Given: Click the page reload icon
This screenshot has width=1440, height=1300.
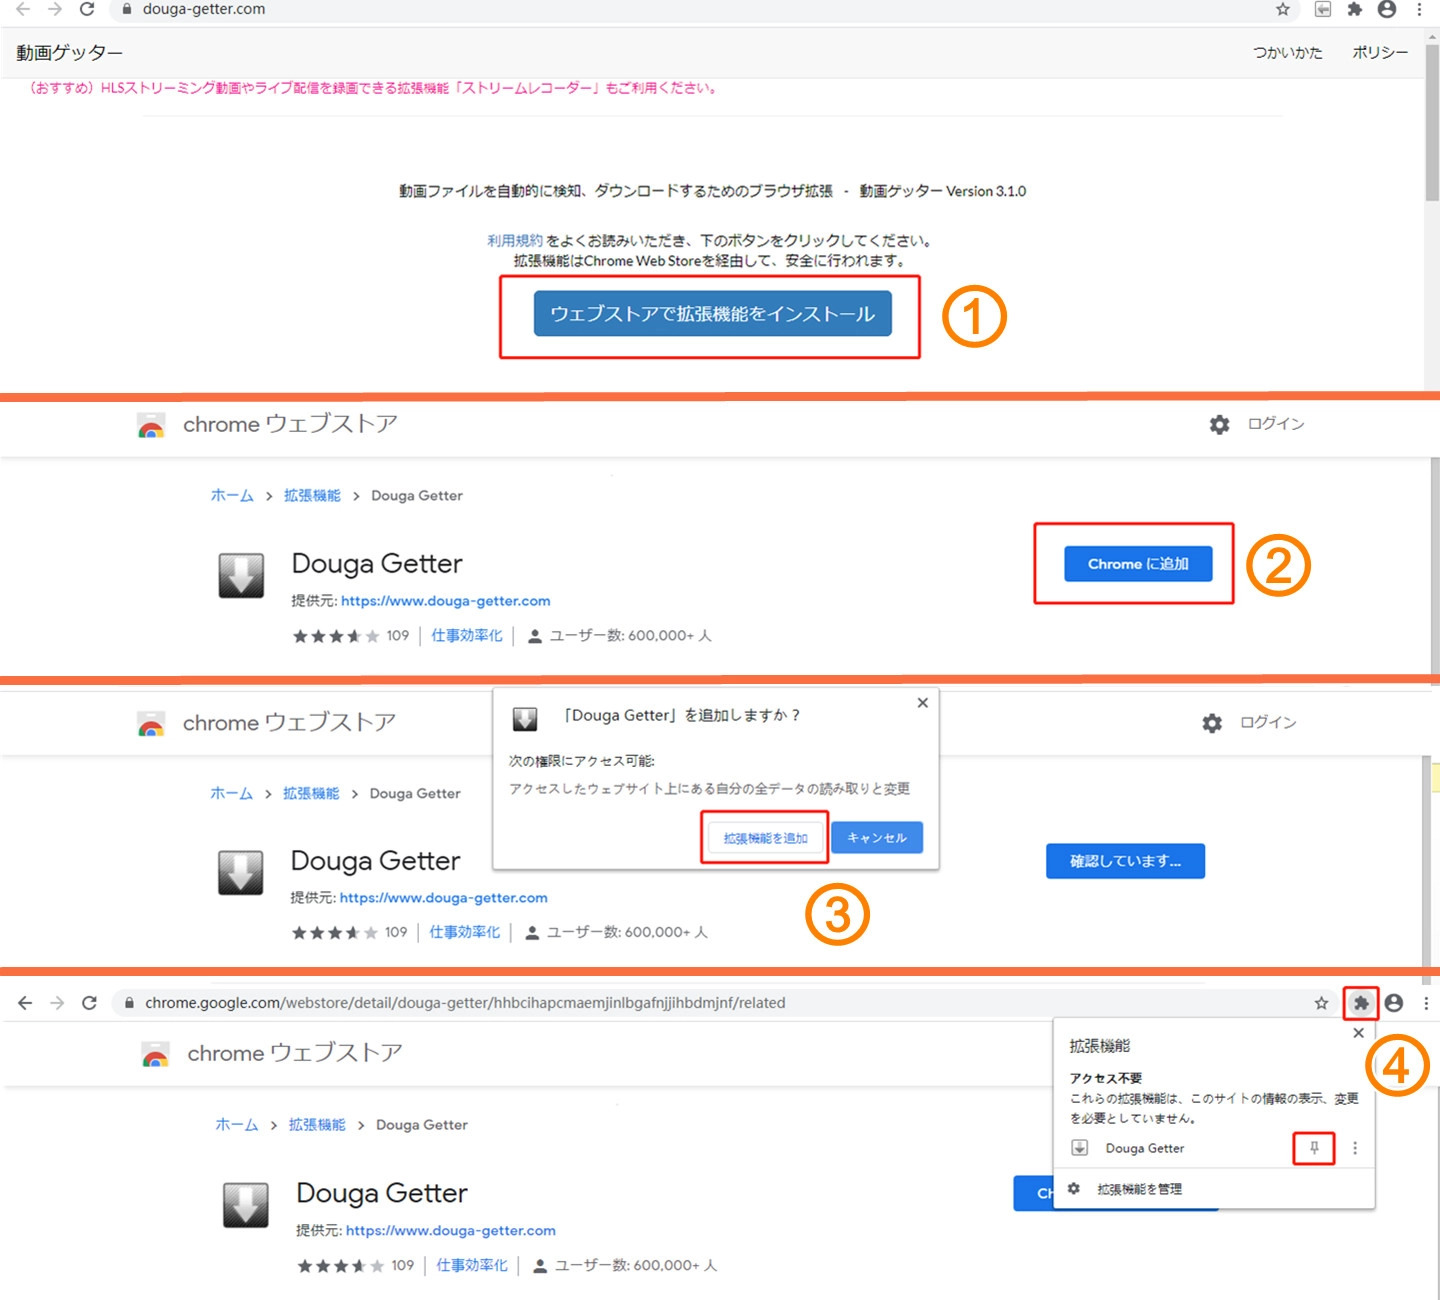Looking at the screenshot, I should point(87,9).
